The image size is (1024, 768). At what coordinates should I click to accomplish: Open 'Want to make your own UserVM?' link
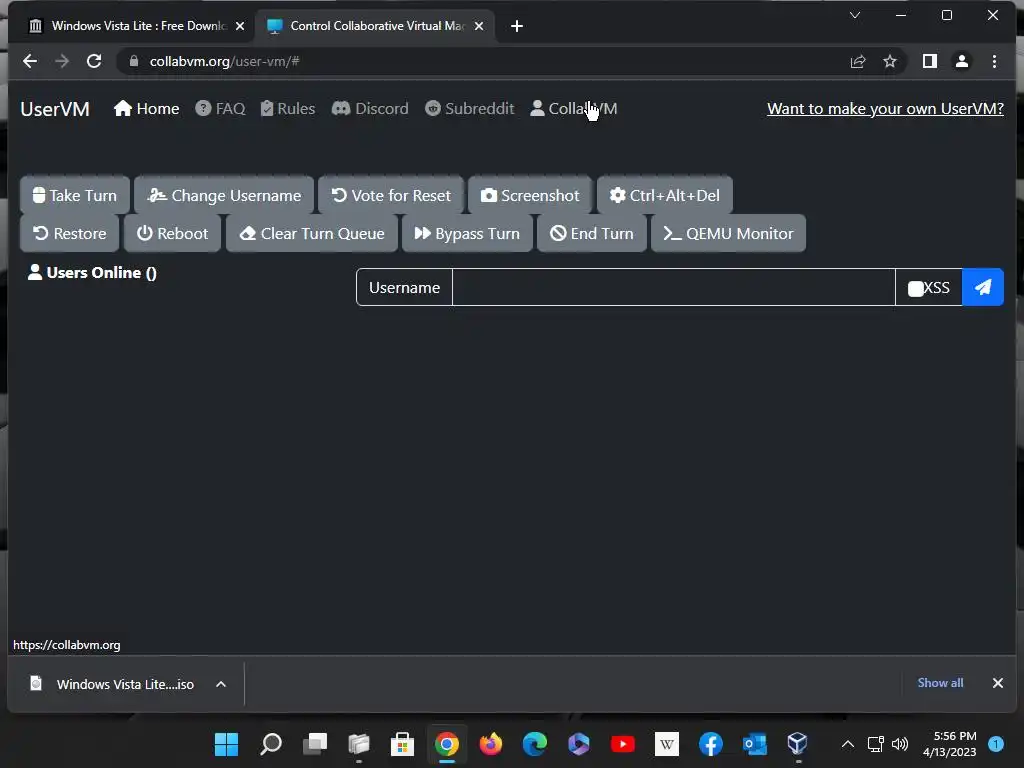pyautogui.click(x=885, y=108)
